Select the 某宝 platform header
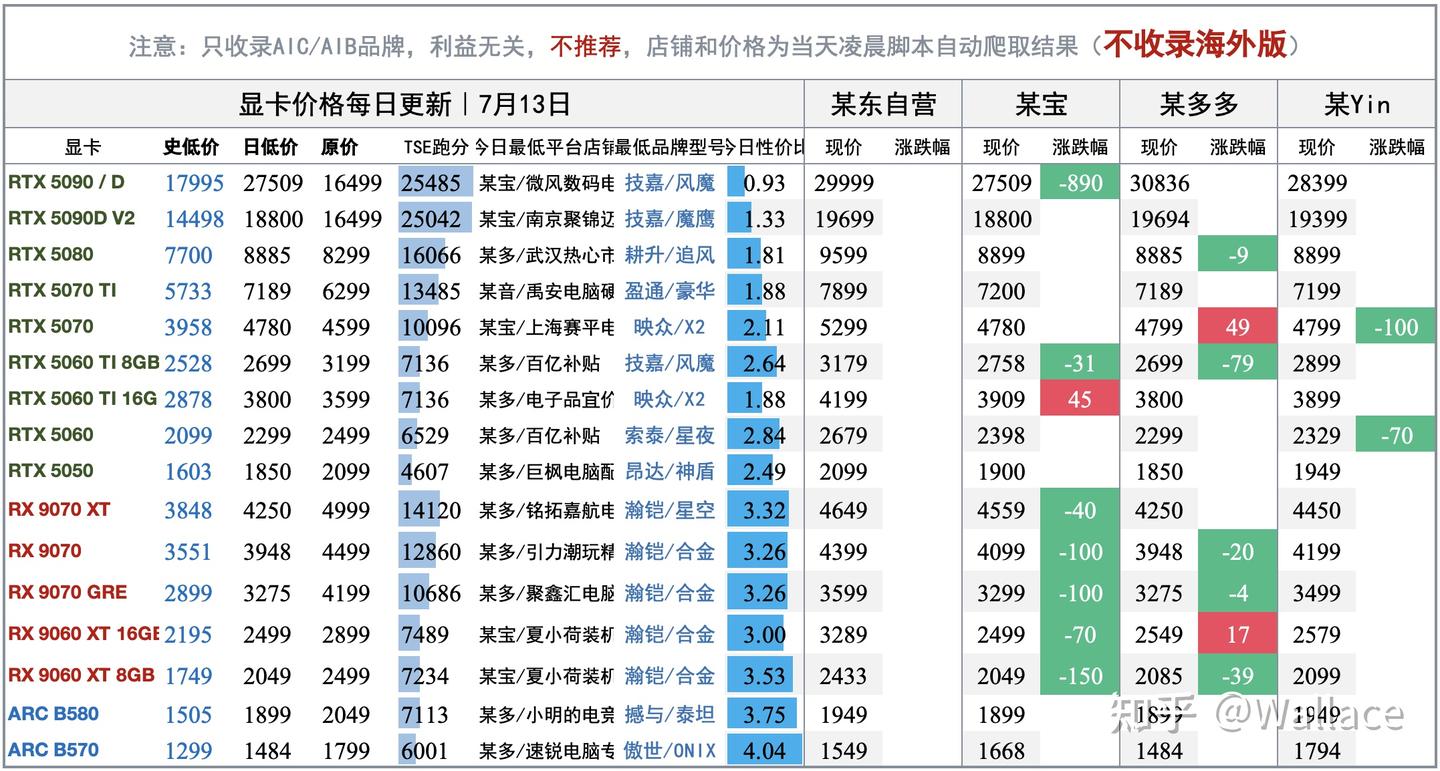Viewport: 1440px width, 771px height. [1041, 103]
